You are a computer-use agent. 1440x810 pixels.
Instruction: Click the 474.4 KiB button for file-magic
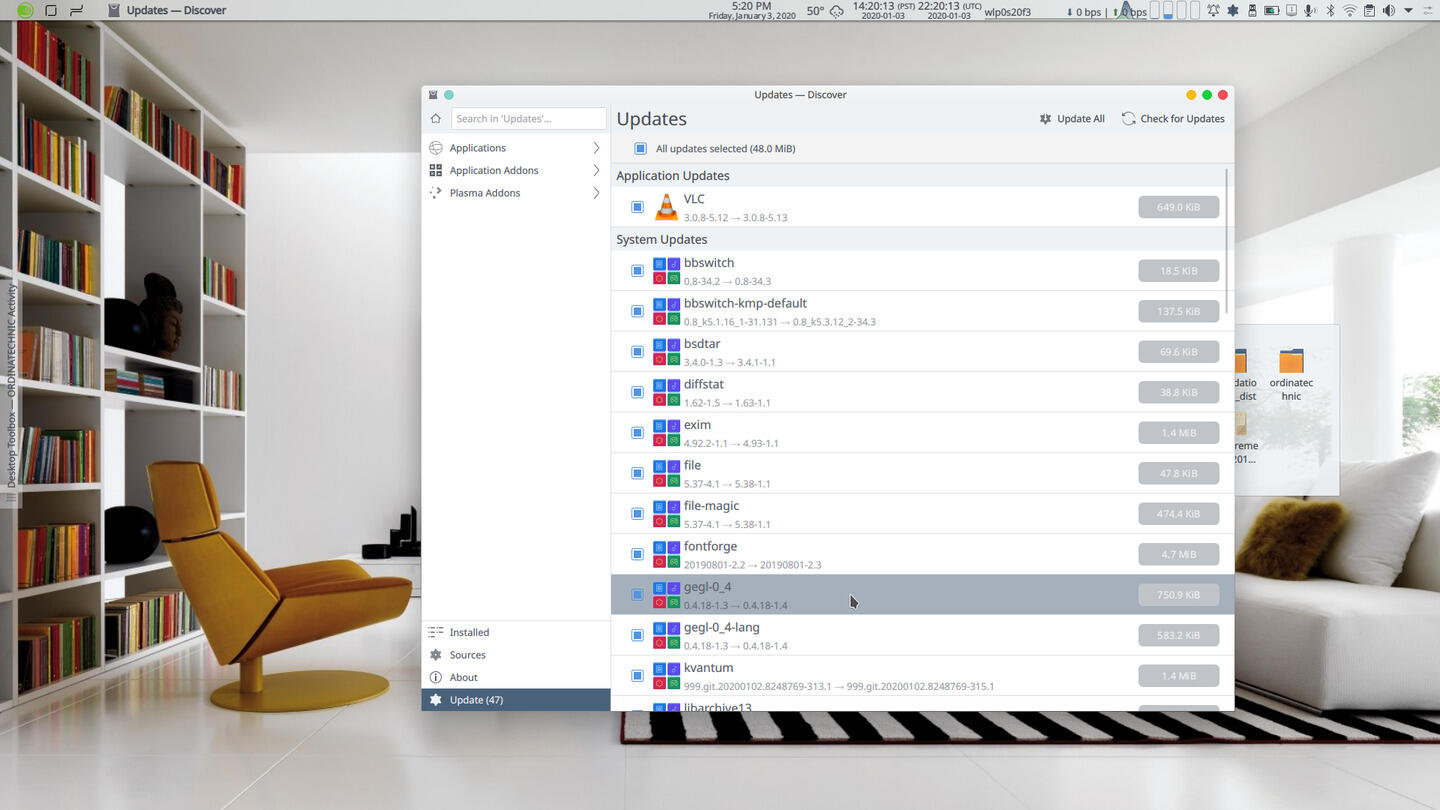(1178, 514)
